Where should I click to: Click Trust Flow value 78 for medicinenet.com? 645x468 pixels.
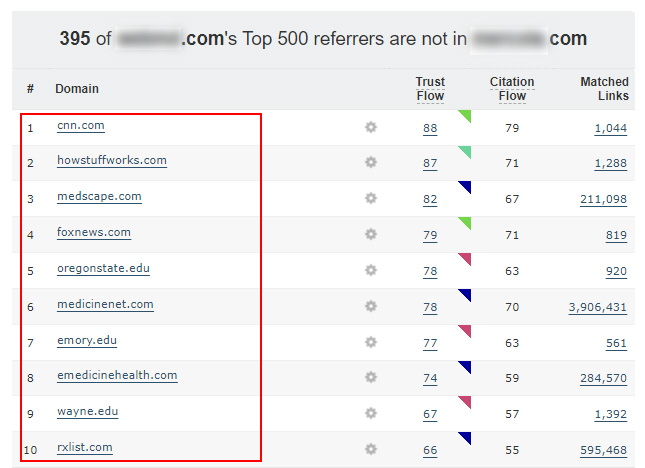[x=430, y=307]
